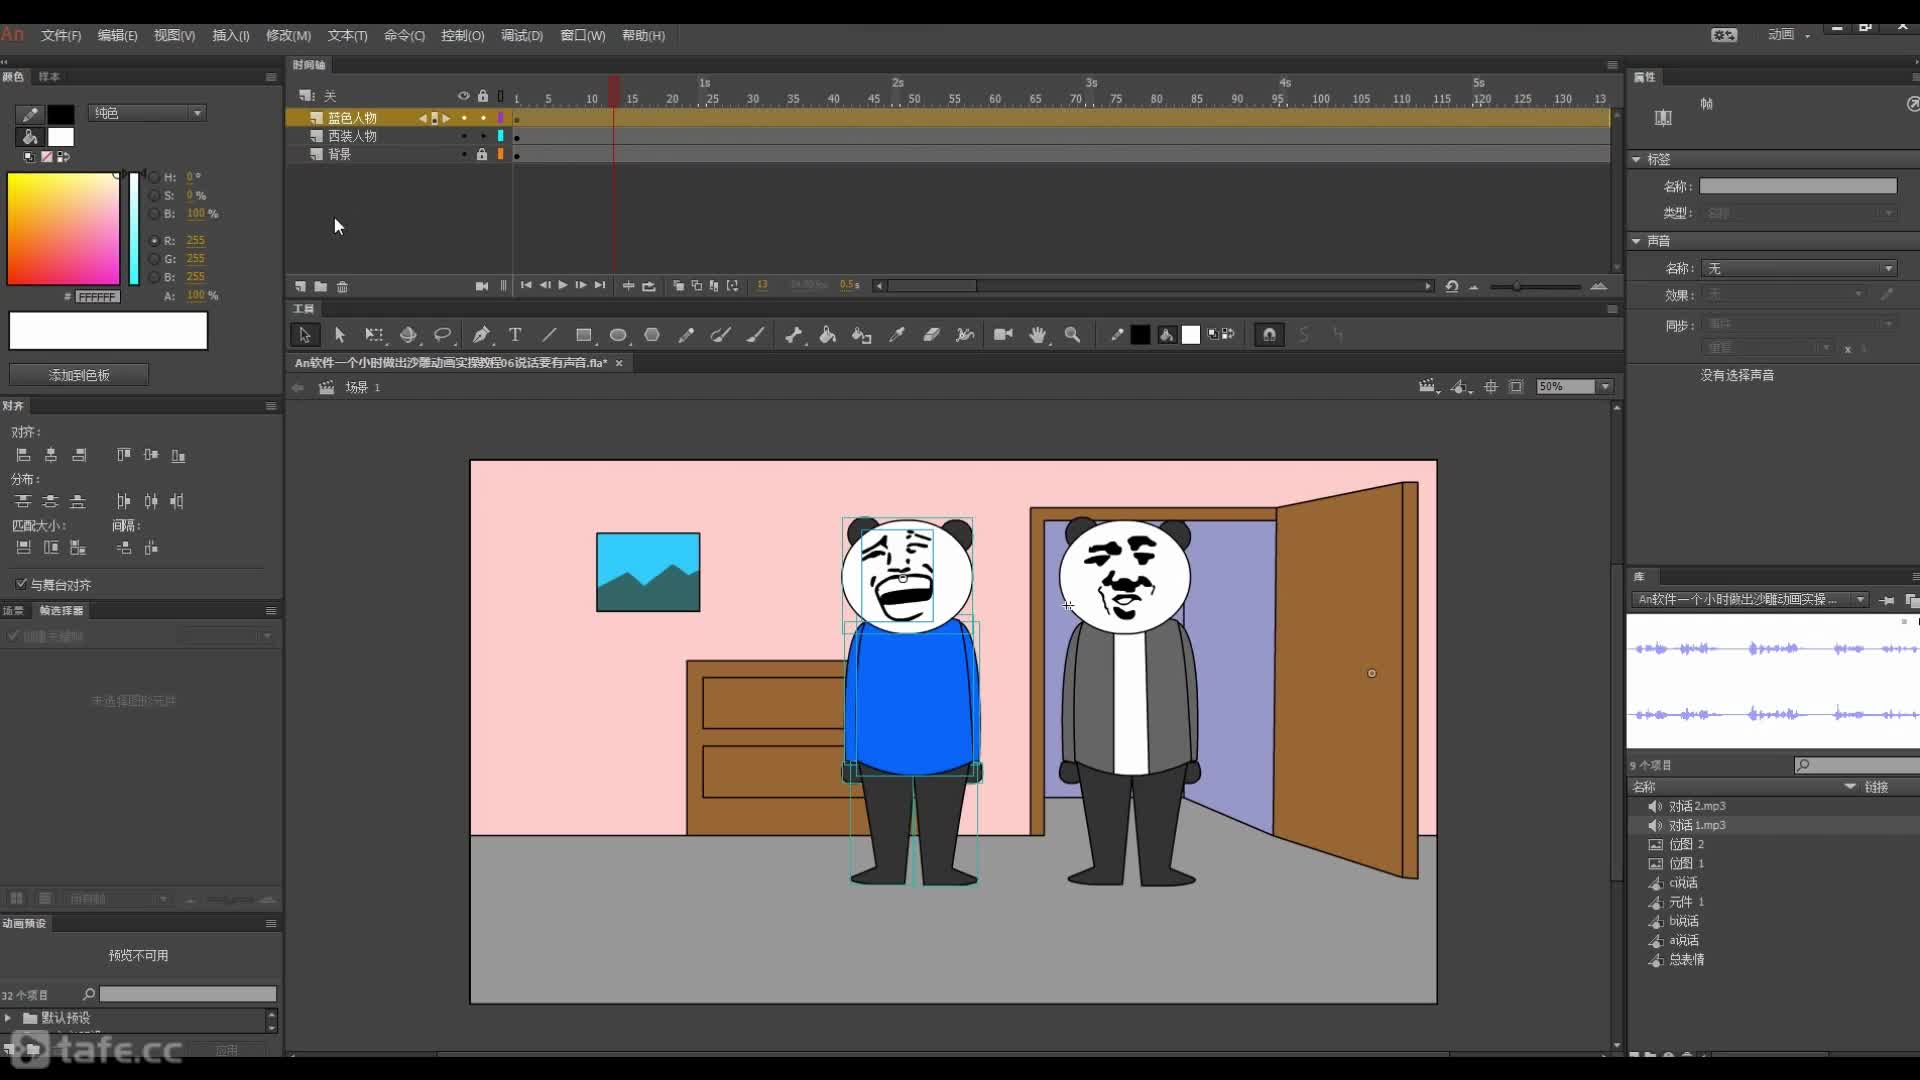This screenshot has height=1080, width=1920.
Task: Click the stroke color black swatch in toolbar
Action: (1141, 335)
